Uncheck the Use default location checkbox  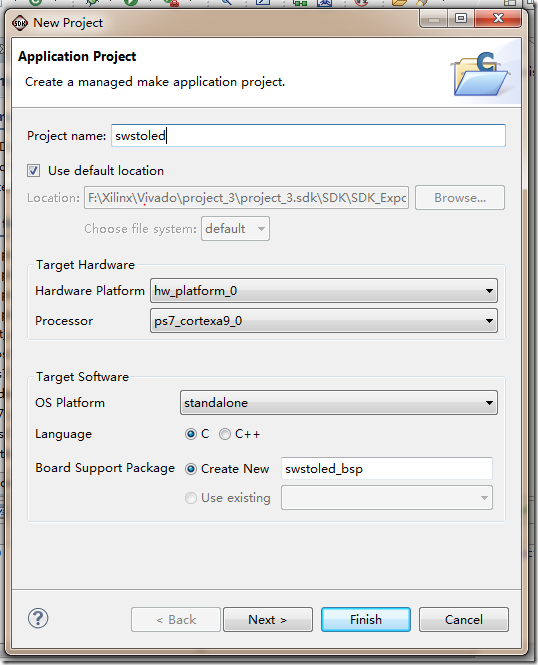[x=33, y=171]
